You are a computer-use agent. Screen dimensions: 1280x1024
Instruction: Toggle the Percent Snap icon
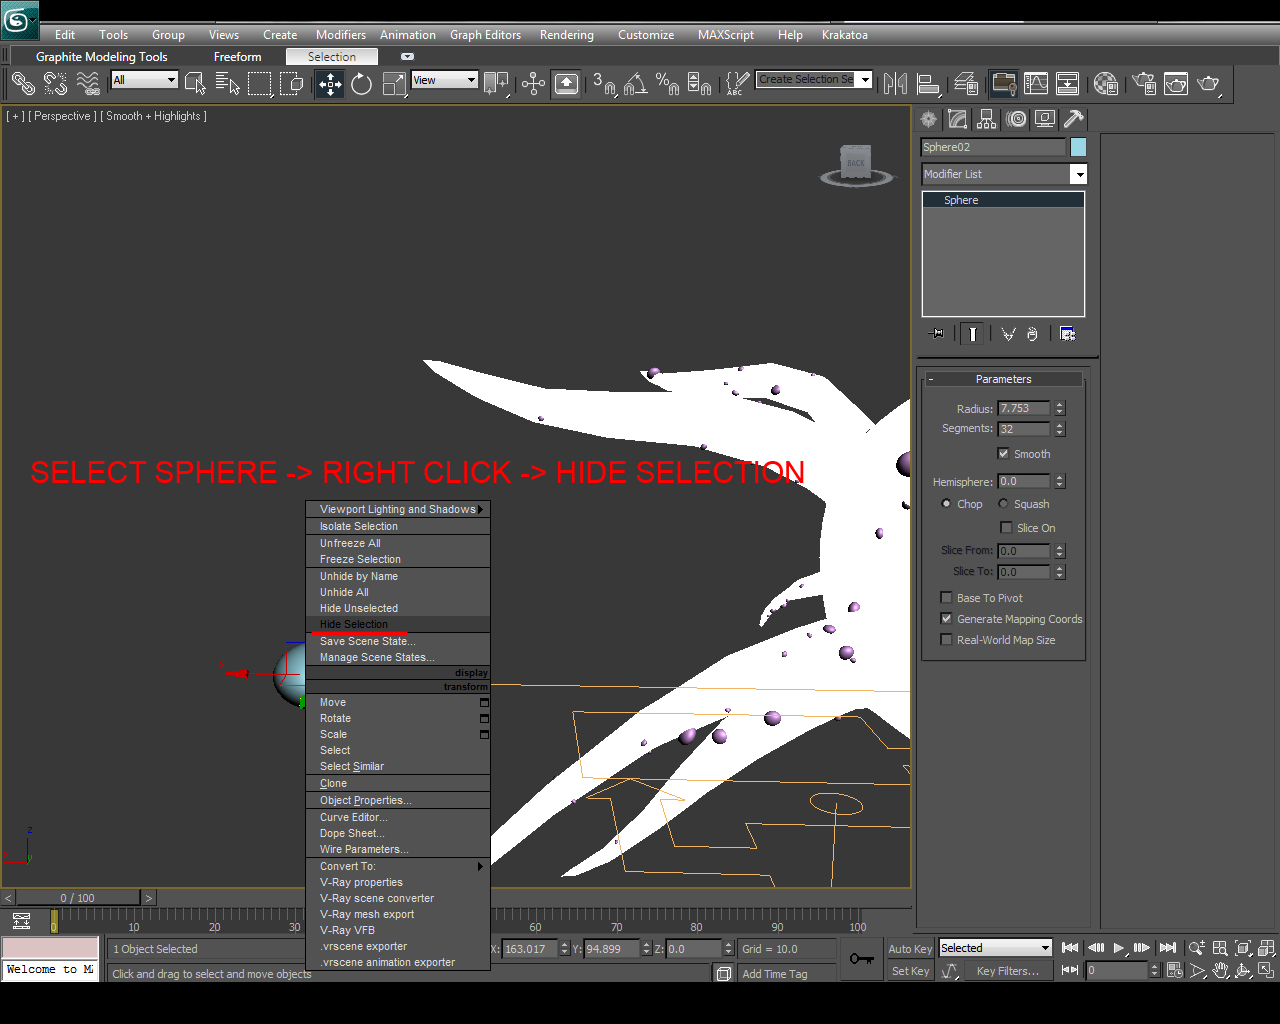668,83
